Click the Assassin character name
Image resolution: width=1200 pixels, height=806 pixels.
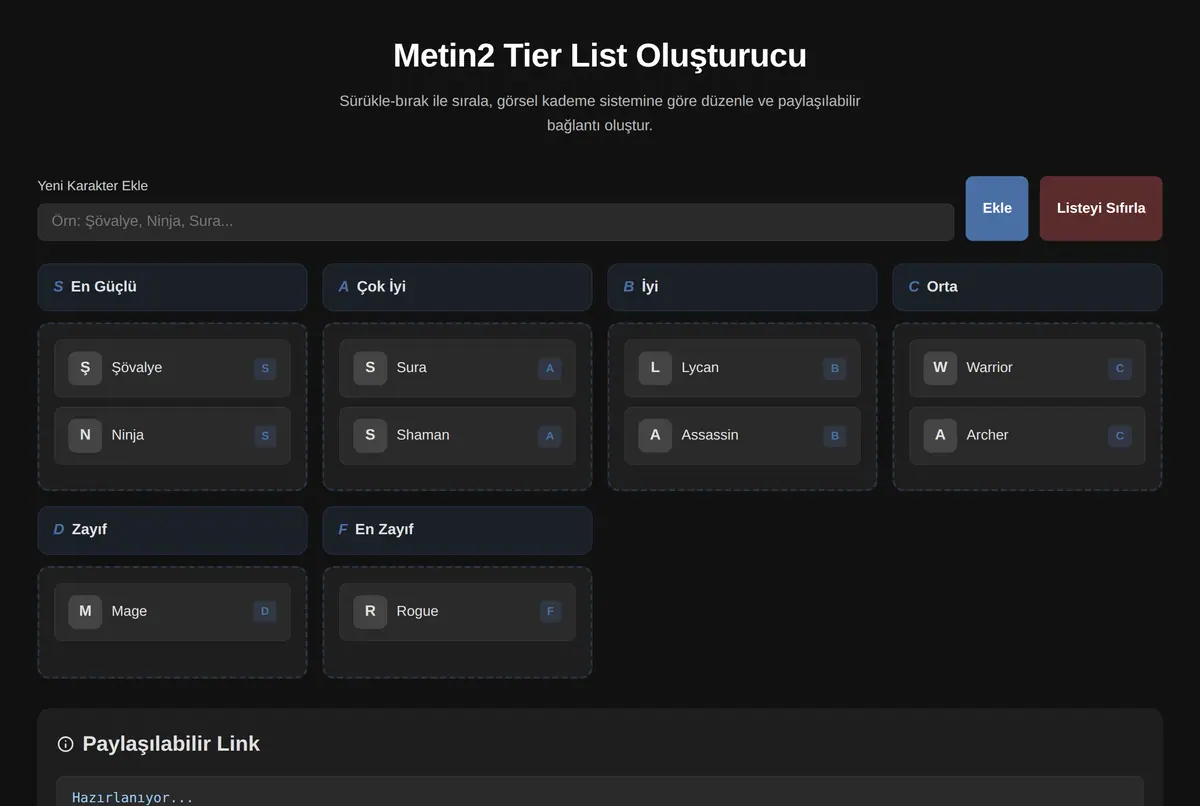click(x=710, y=435)
